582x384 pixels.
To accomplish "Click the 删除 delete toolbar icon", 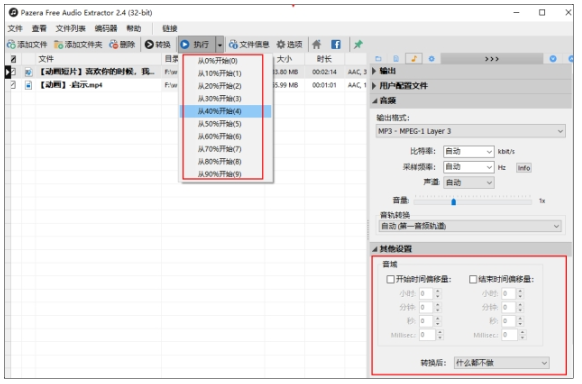I will pyautogui.click(x=114, y=45).
